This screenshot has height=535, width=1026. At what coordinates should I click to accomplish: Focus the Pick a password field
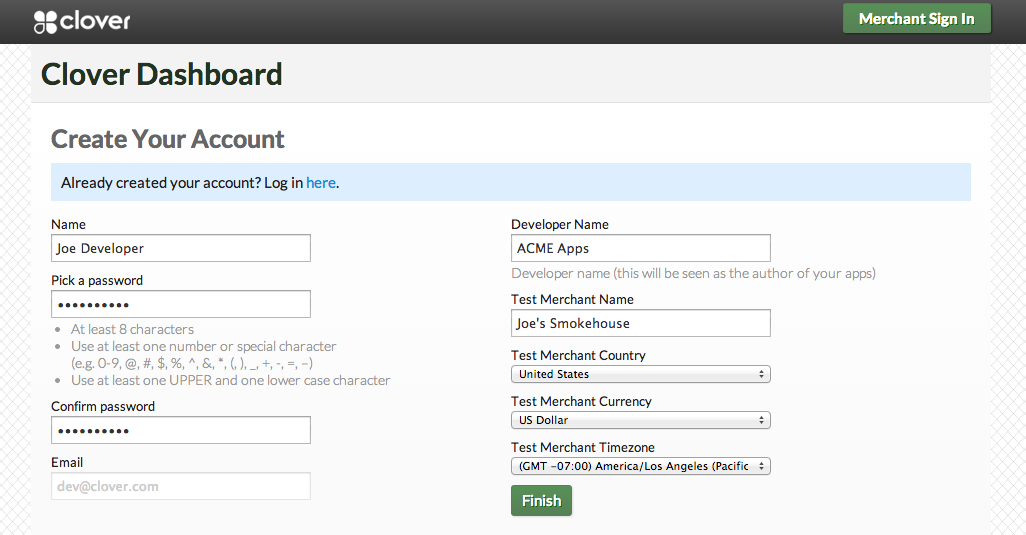181,304
